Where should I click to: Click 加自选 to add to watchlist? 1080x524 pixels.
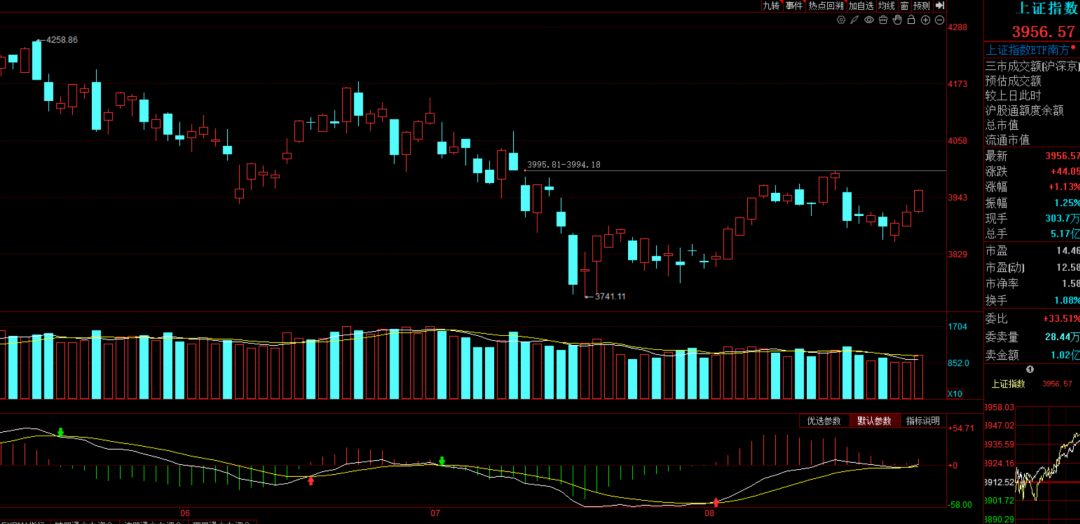tap(861, 6)
